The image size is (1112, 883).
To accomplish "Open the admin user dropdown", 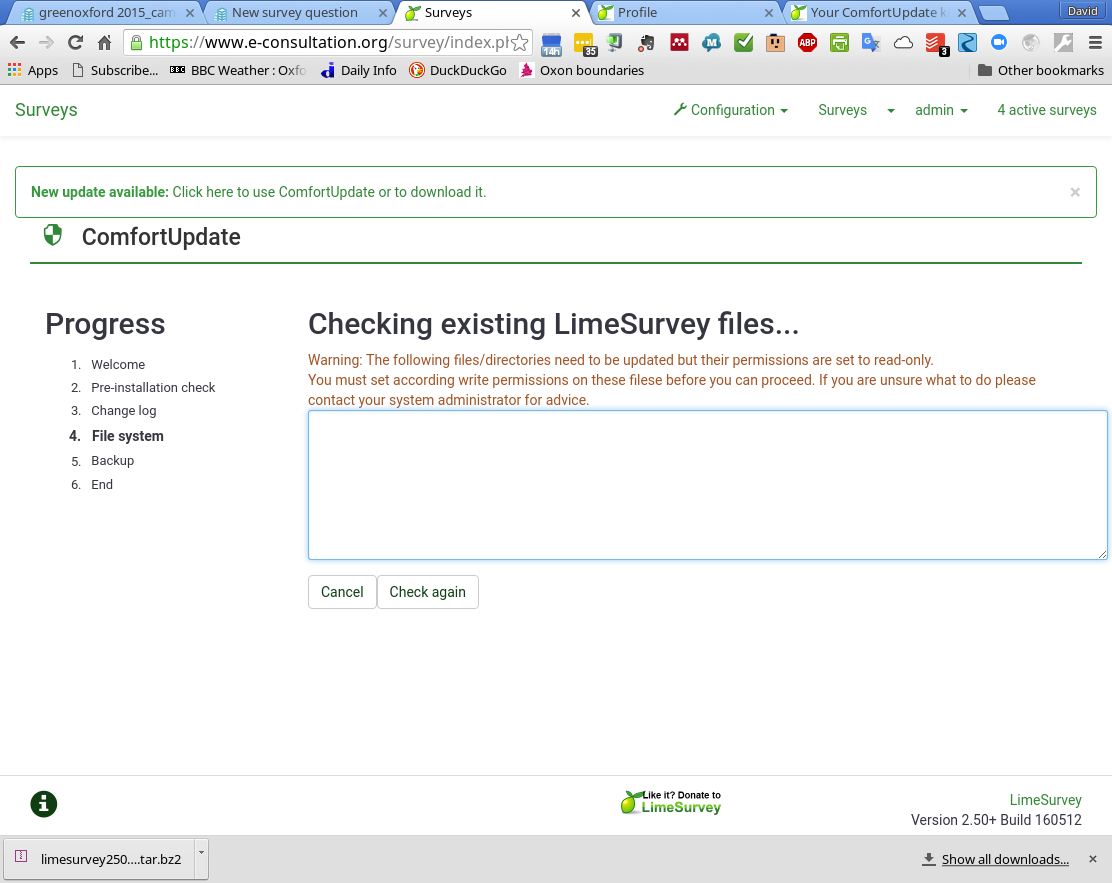I will pos(941,110).
